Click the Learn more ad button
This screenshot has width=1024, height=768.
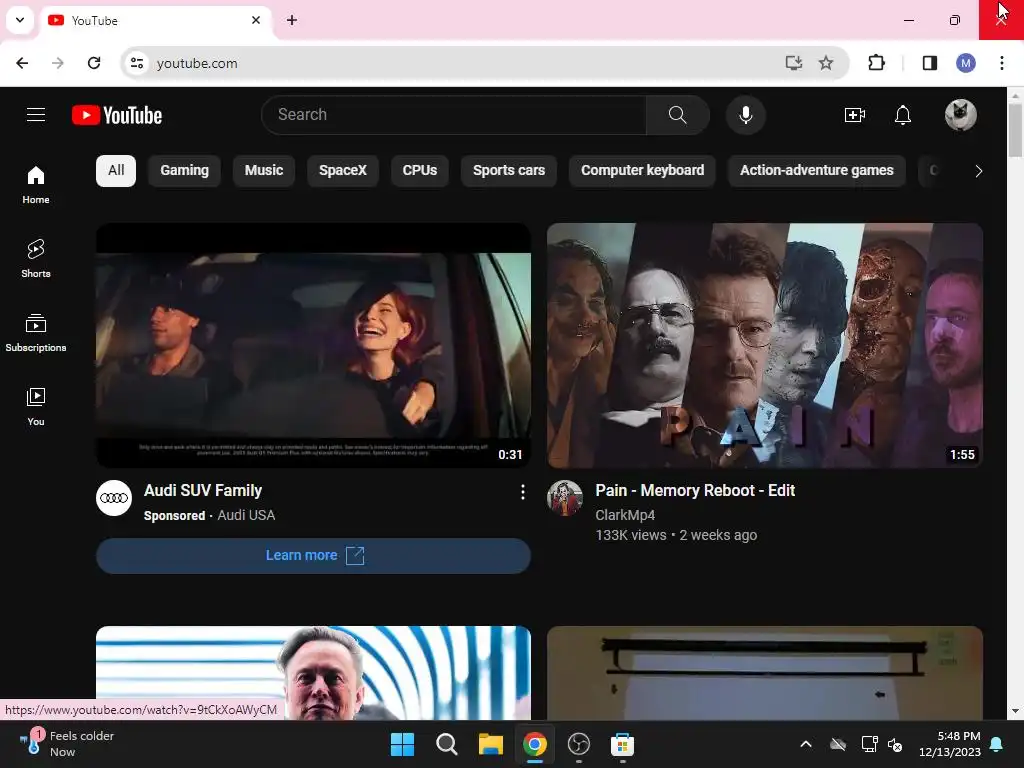[313, 556]
